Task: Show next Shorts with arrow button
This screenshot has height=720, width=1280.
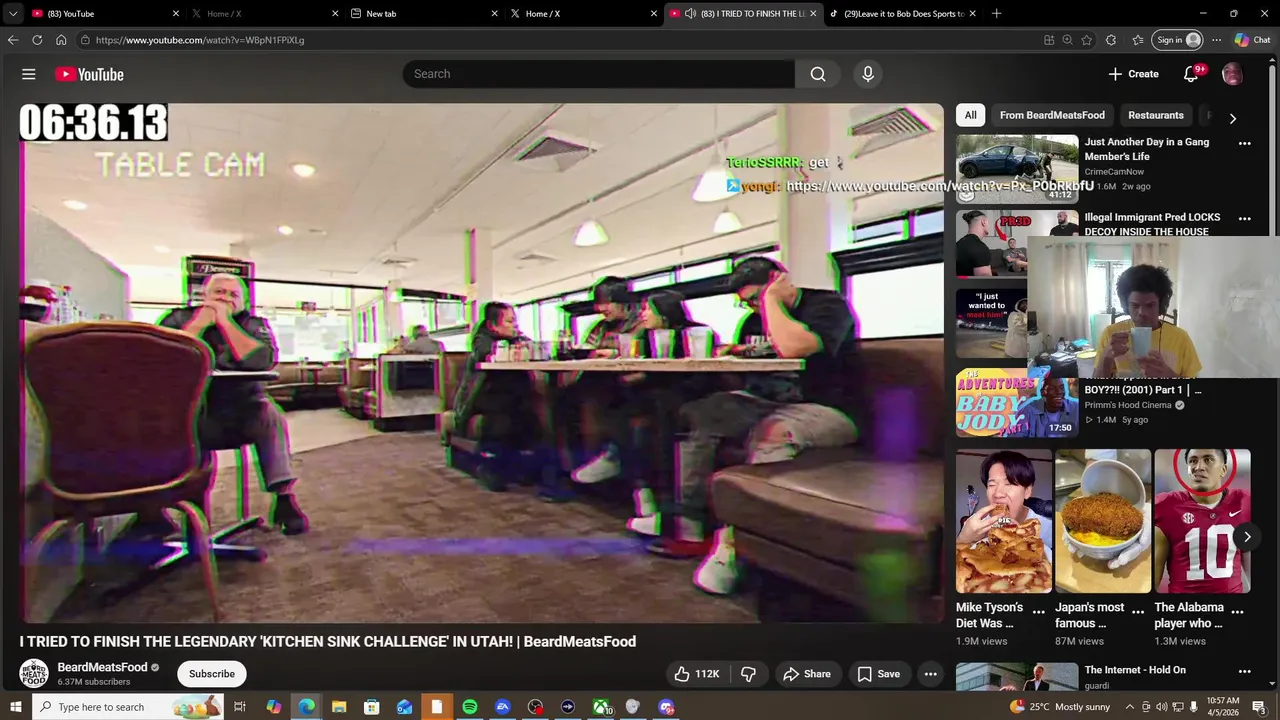Action: 1247,537
